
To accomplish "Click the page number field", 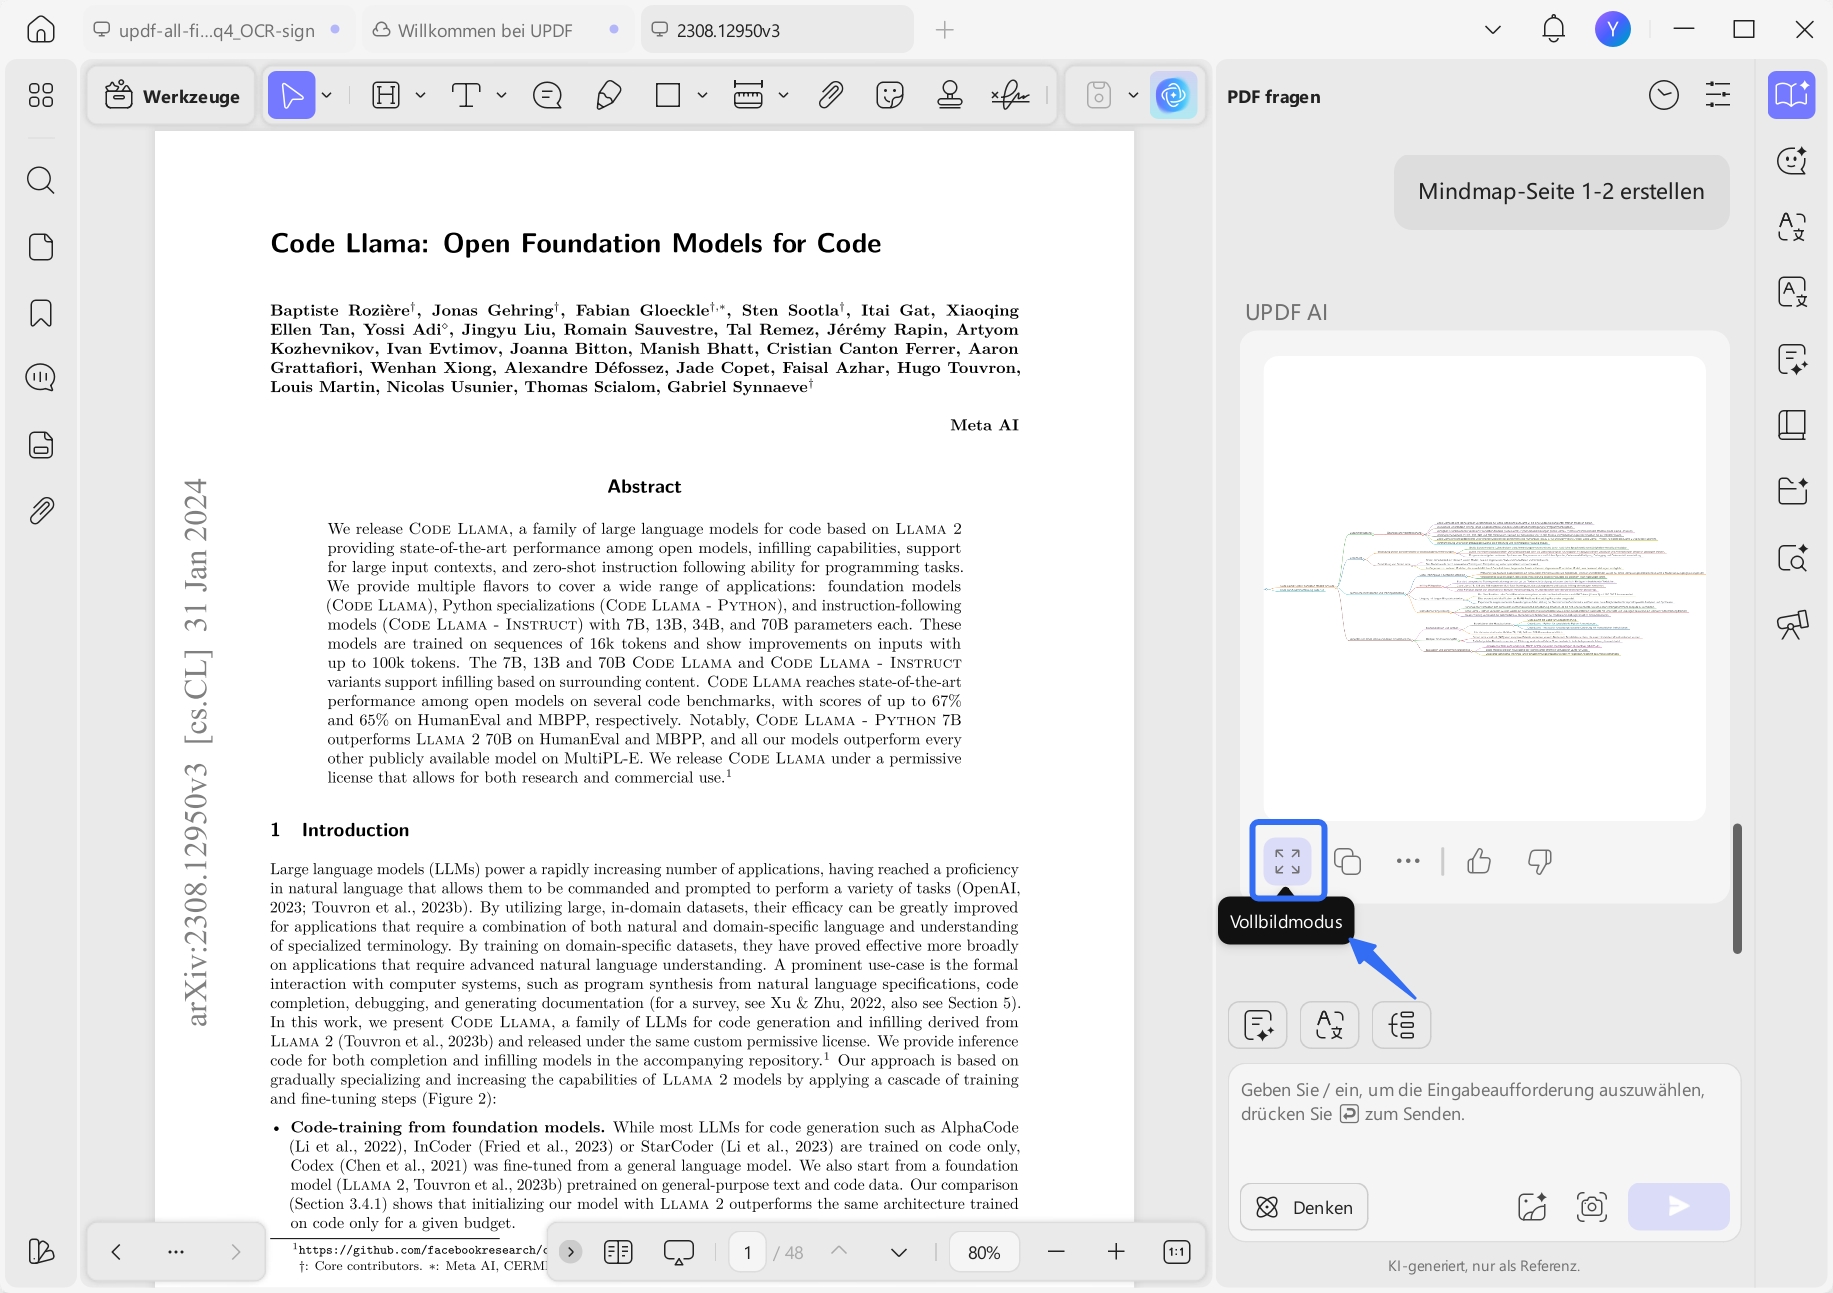I will click(747, 1252).
